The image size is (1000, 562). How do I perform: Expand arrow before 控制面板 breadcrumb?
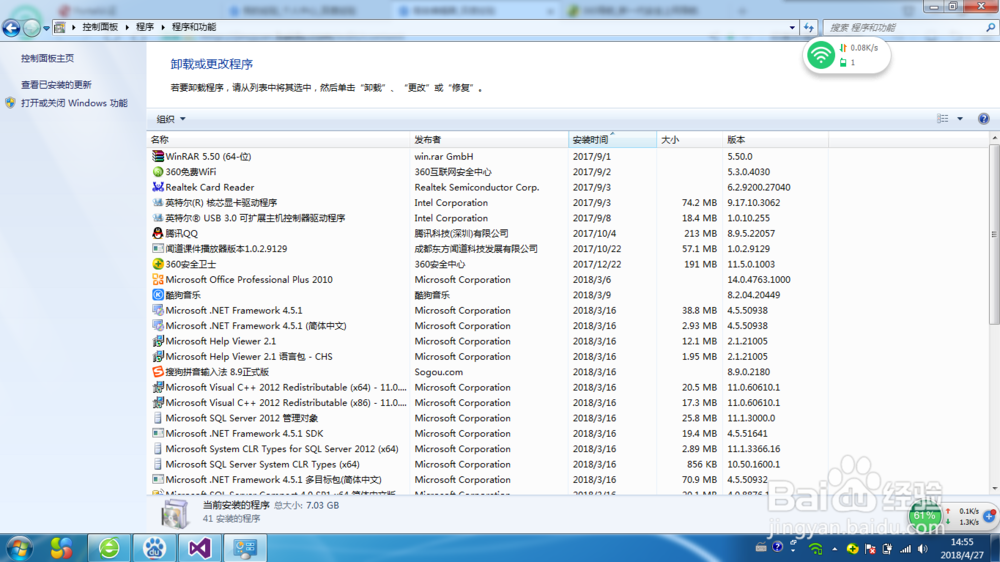pos(74,27)
